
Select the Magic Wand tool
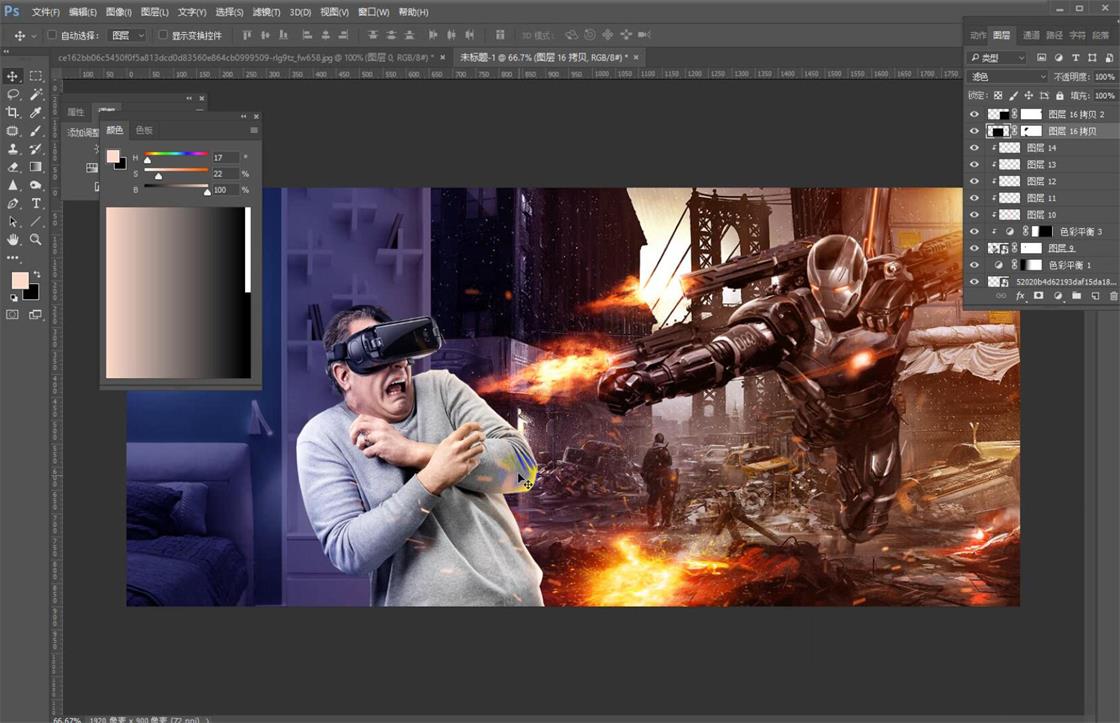(36, 94)
